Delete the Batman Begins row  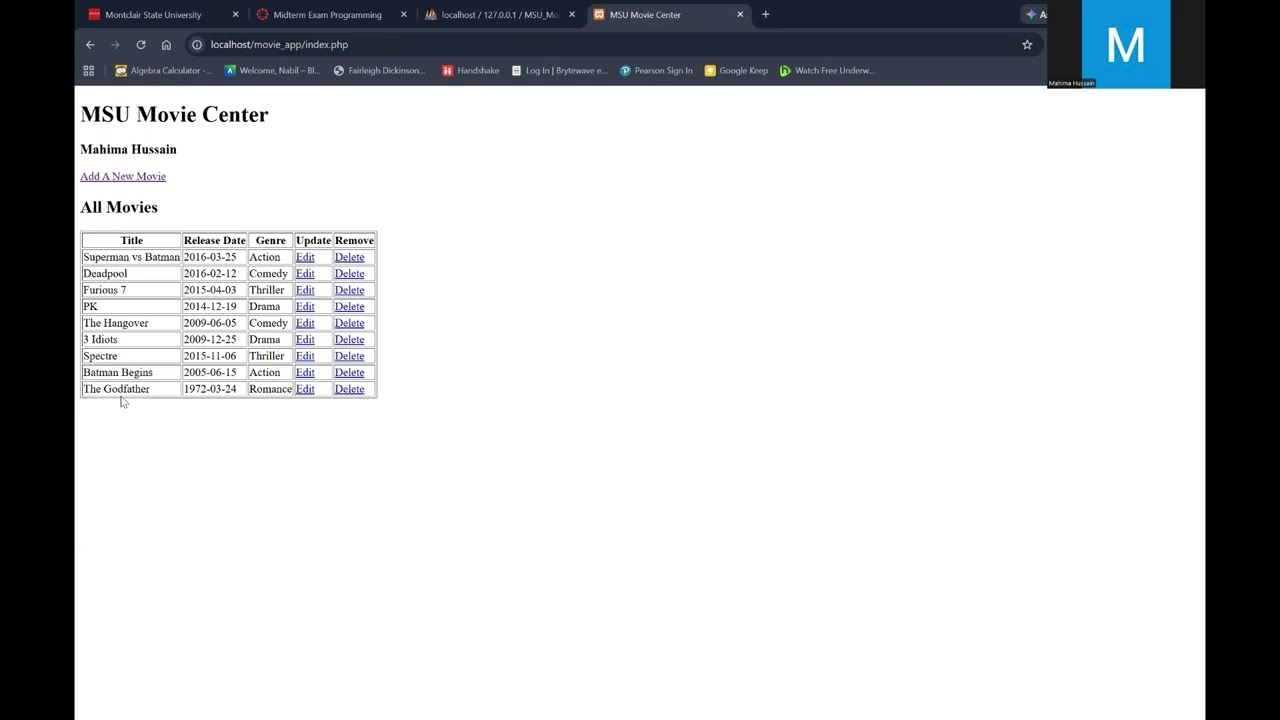[349, 373]
